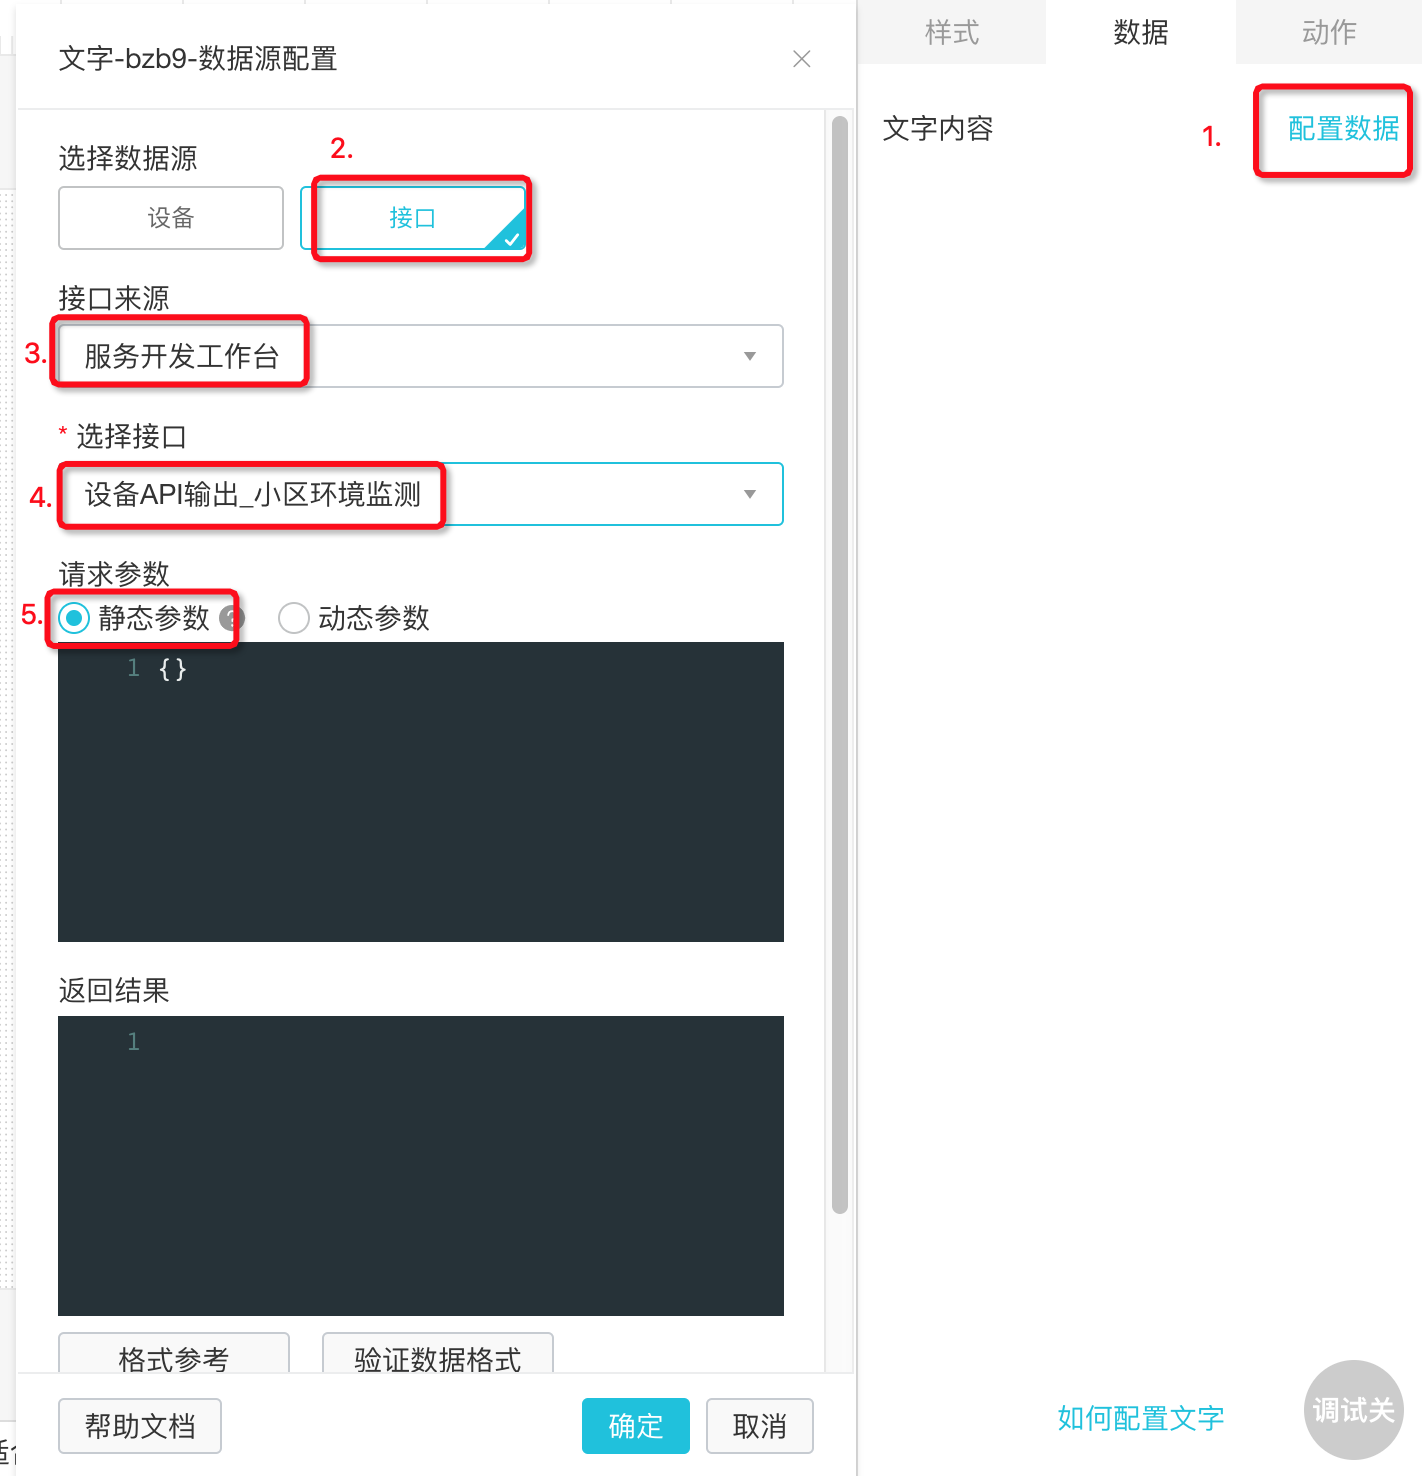Open 如何配置文字 help link
This screenshot has height=1476, width=1422.
coord(1140,1418)
